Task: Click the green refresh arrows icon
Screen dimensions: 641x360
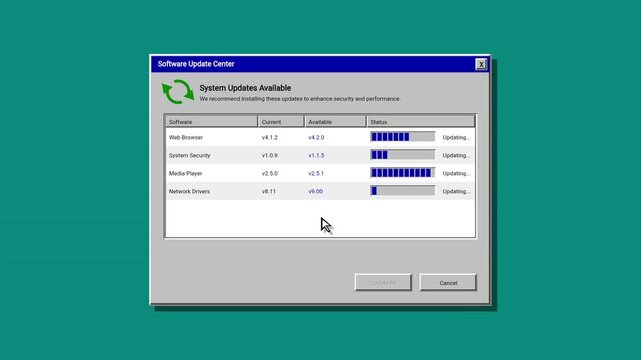Action: coord(178,92)
